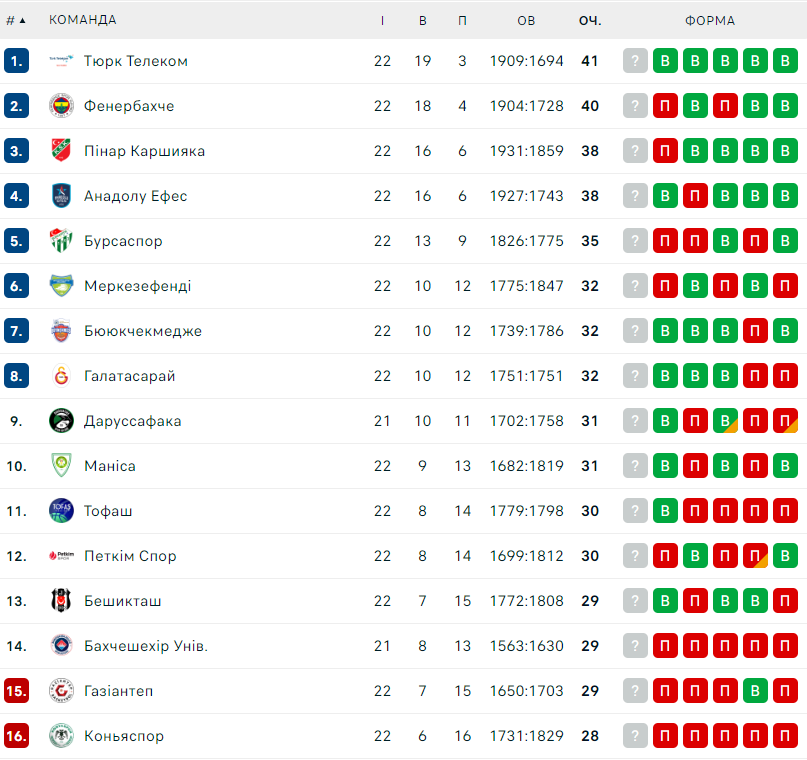The height and width of the screenshot is (760, 807).
Task: Click the red position badge number 16
Action: [16, 736]
